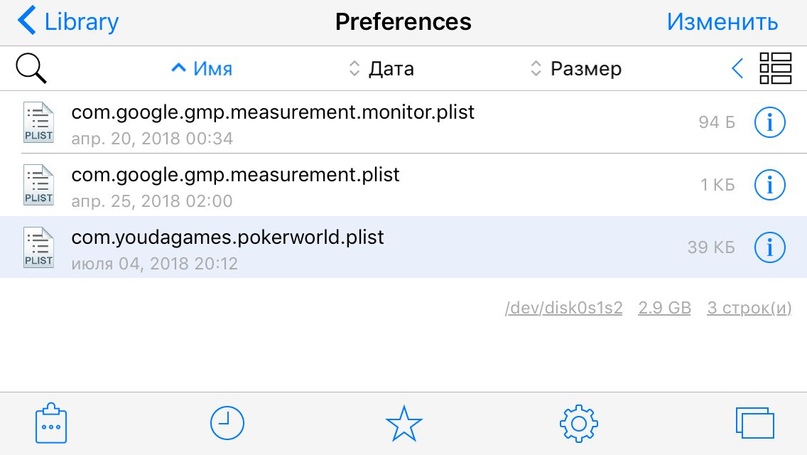Open the settings gear icon
The image size is (807, 455).
coord(579,423)
